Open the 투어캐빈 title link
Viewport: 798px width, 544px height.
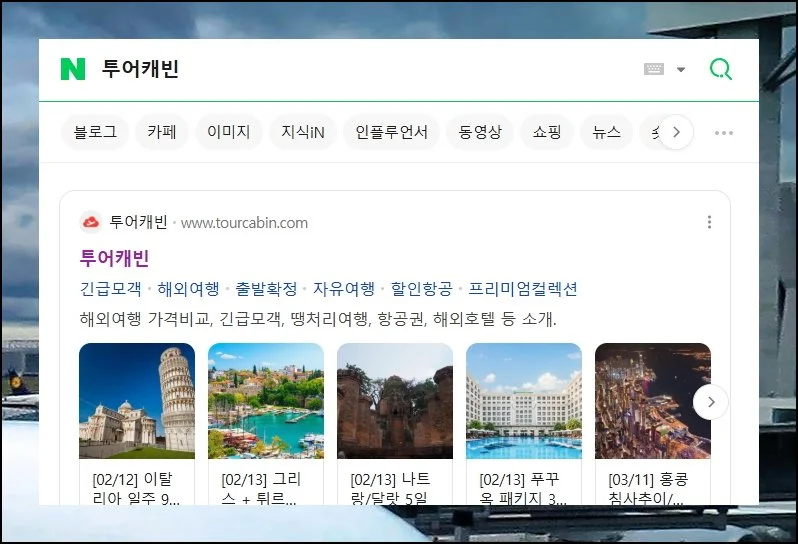pyautogui.click(x=114, y=258)
